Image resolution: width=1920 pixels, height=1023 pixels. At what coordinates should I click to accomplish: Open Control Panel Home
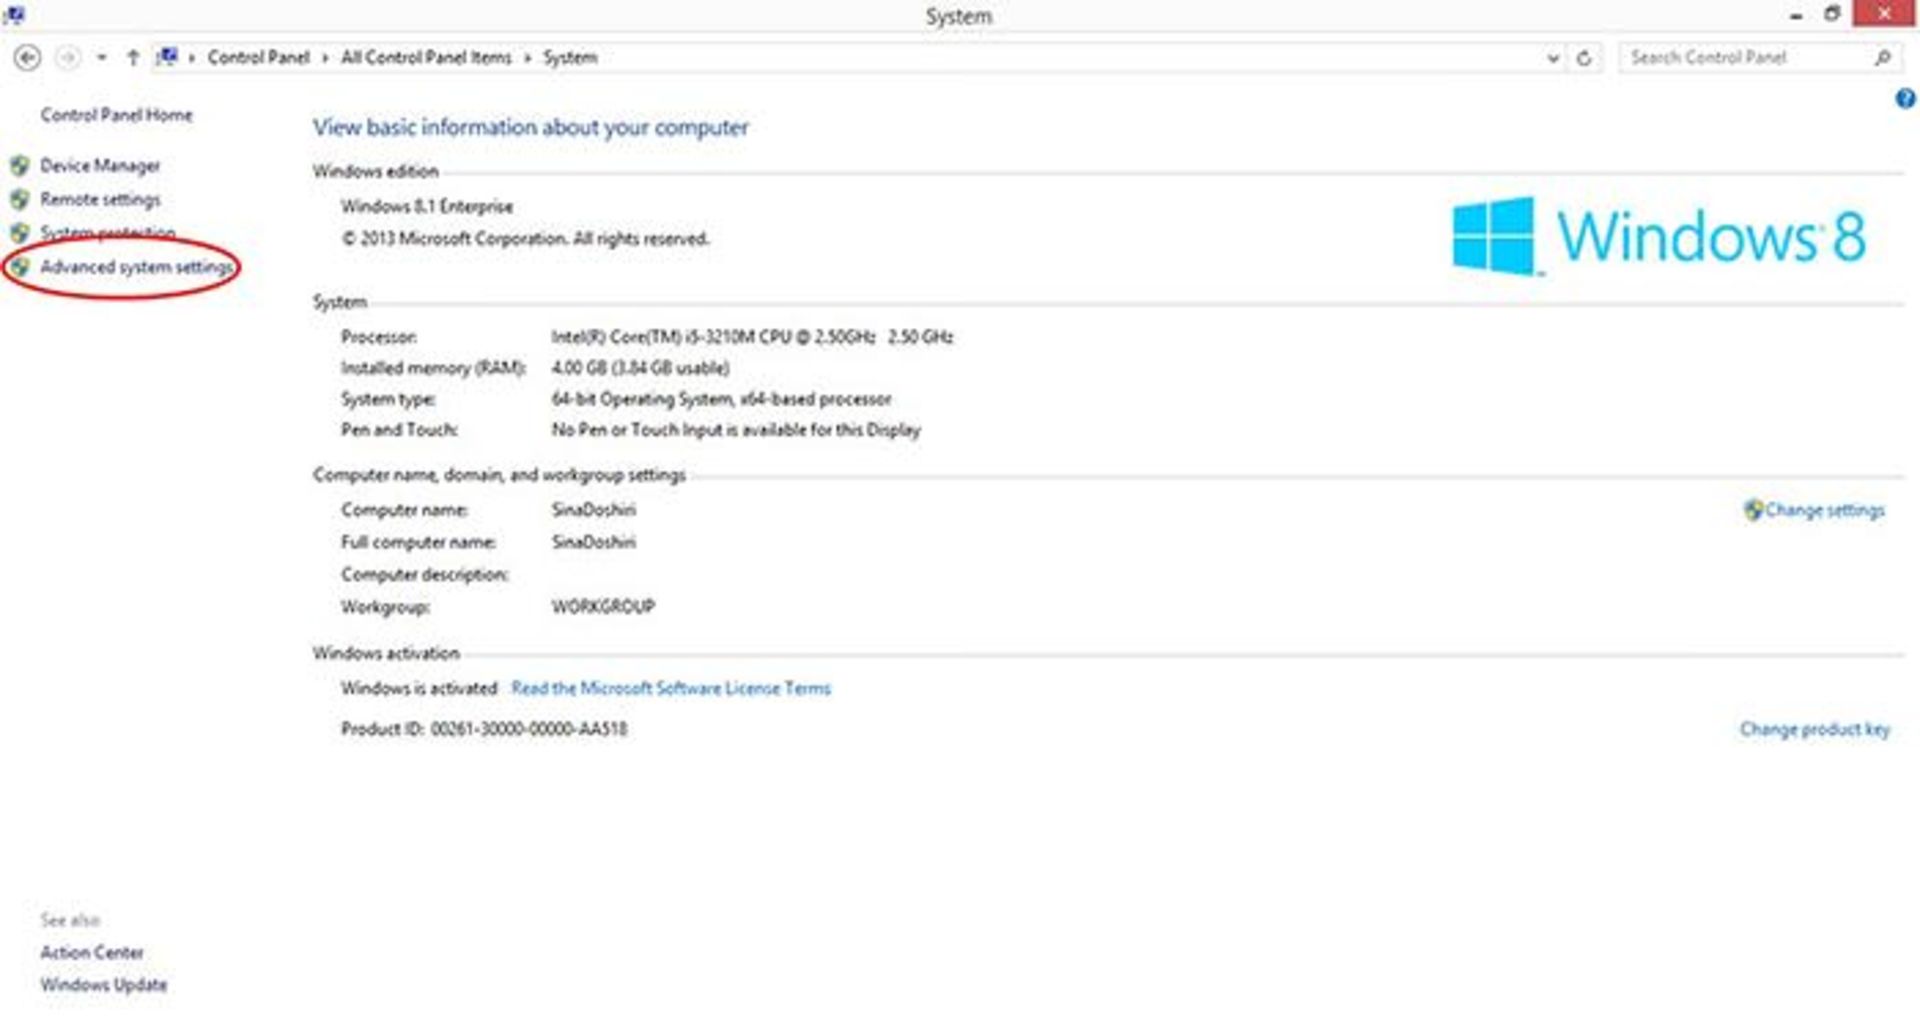116,115
